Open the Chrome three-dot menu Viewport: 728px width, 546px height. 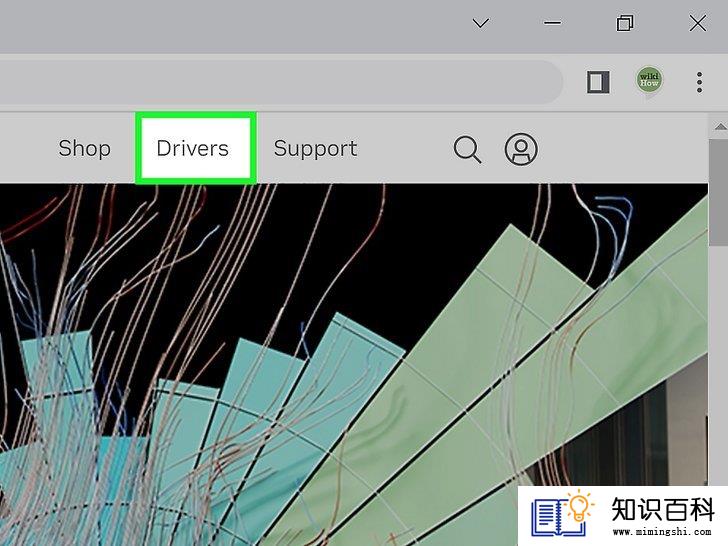pos(699,82)
